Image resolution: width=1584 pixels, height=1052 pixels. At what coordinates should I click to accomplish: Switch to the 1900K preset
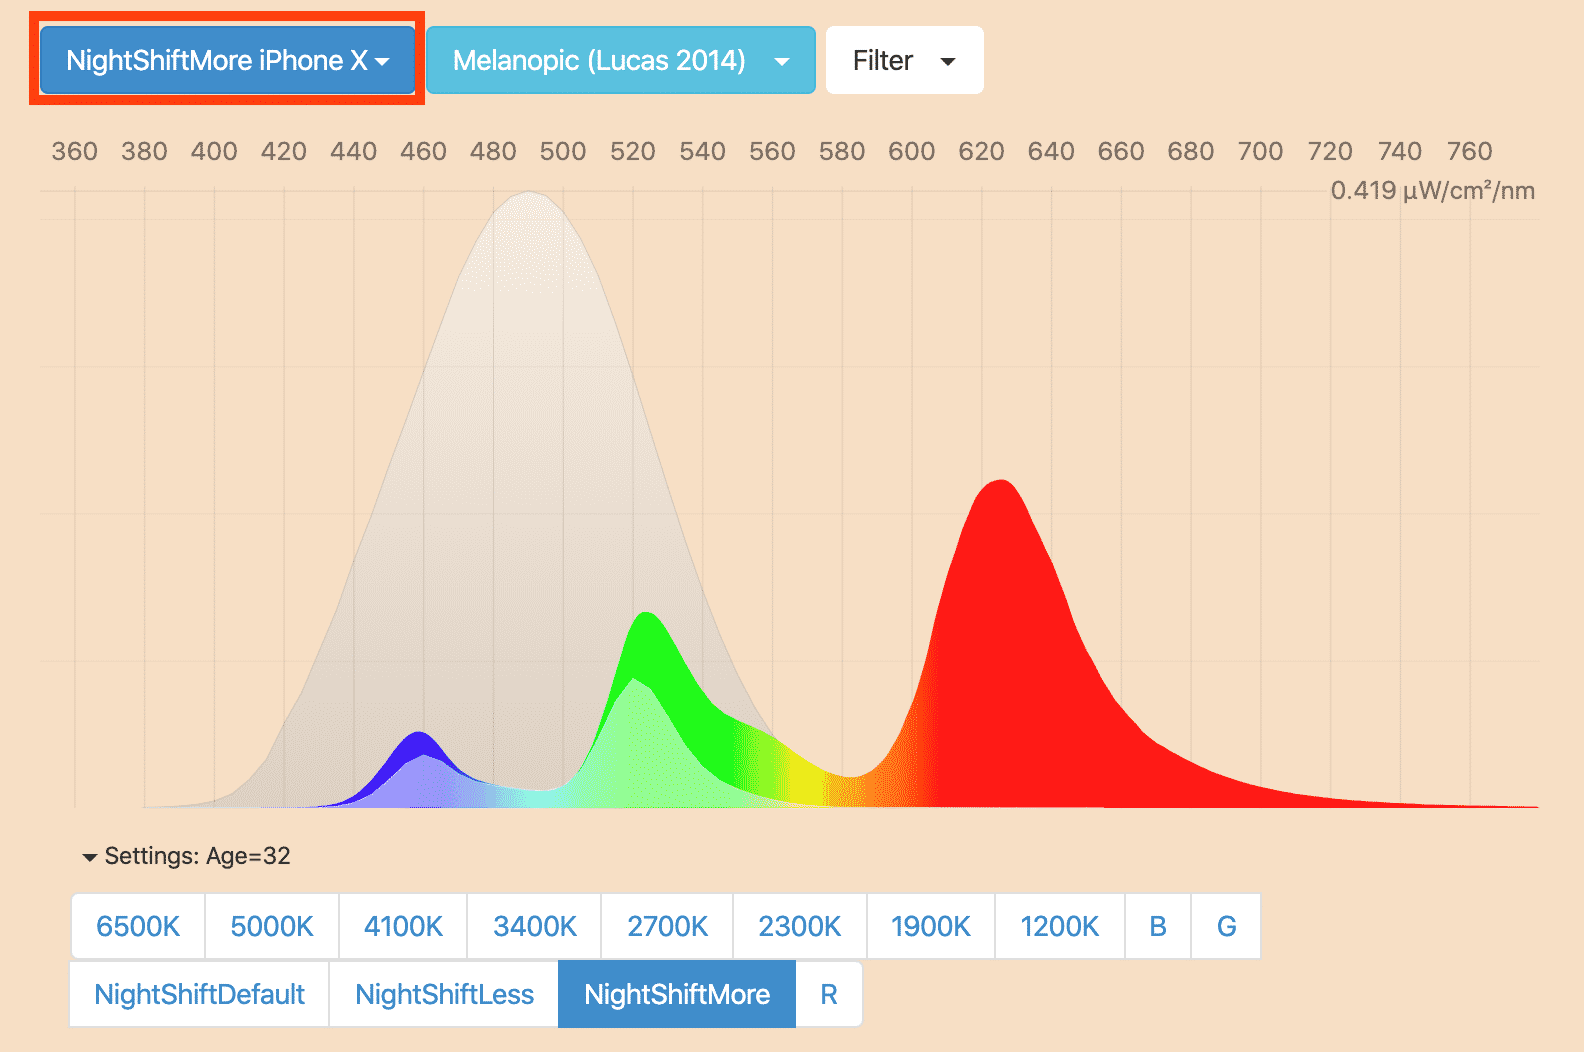coord(931,926)
